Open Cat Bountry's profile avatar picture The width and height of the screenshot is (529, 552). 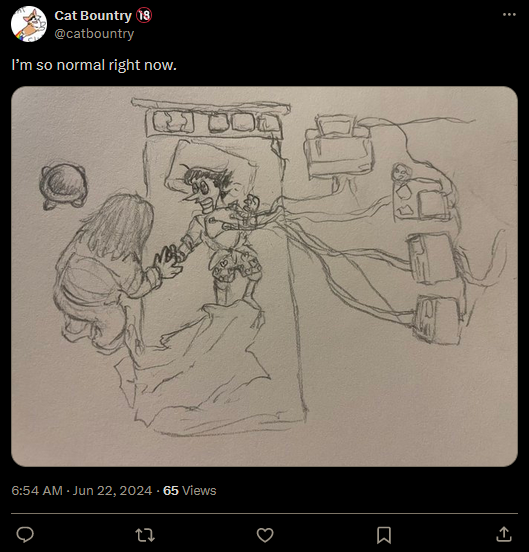pyautogui.click(x=29, y=24)
